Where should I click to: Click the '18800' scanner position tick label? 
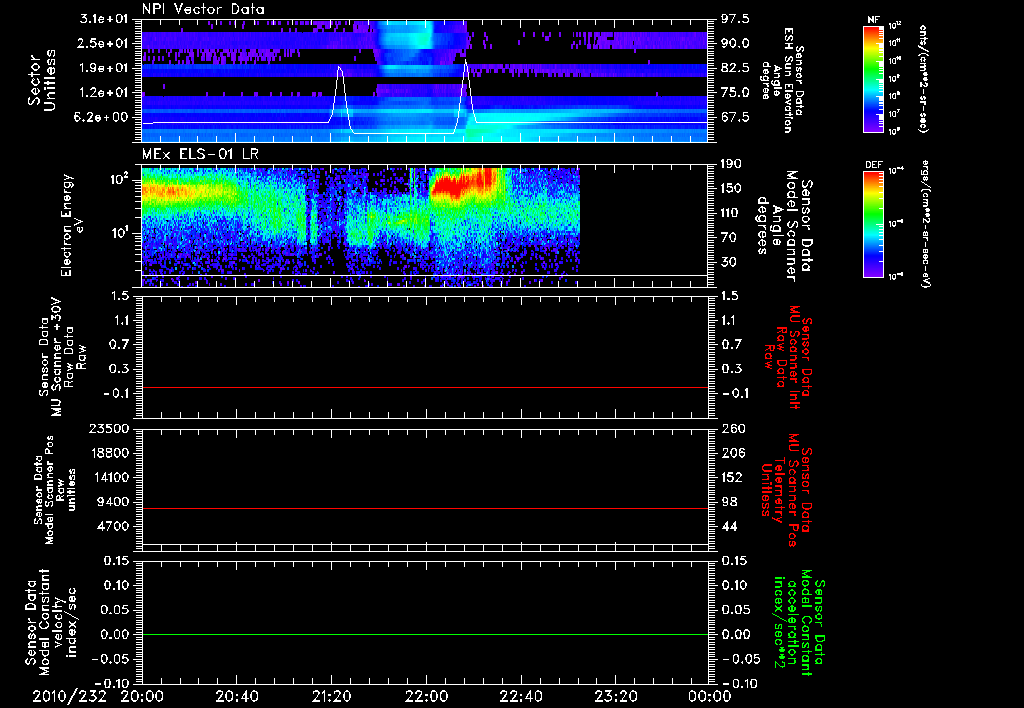108,453
